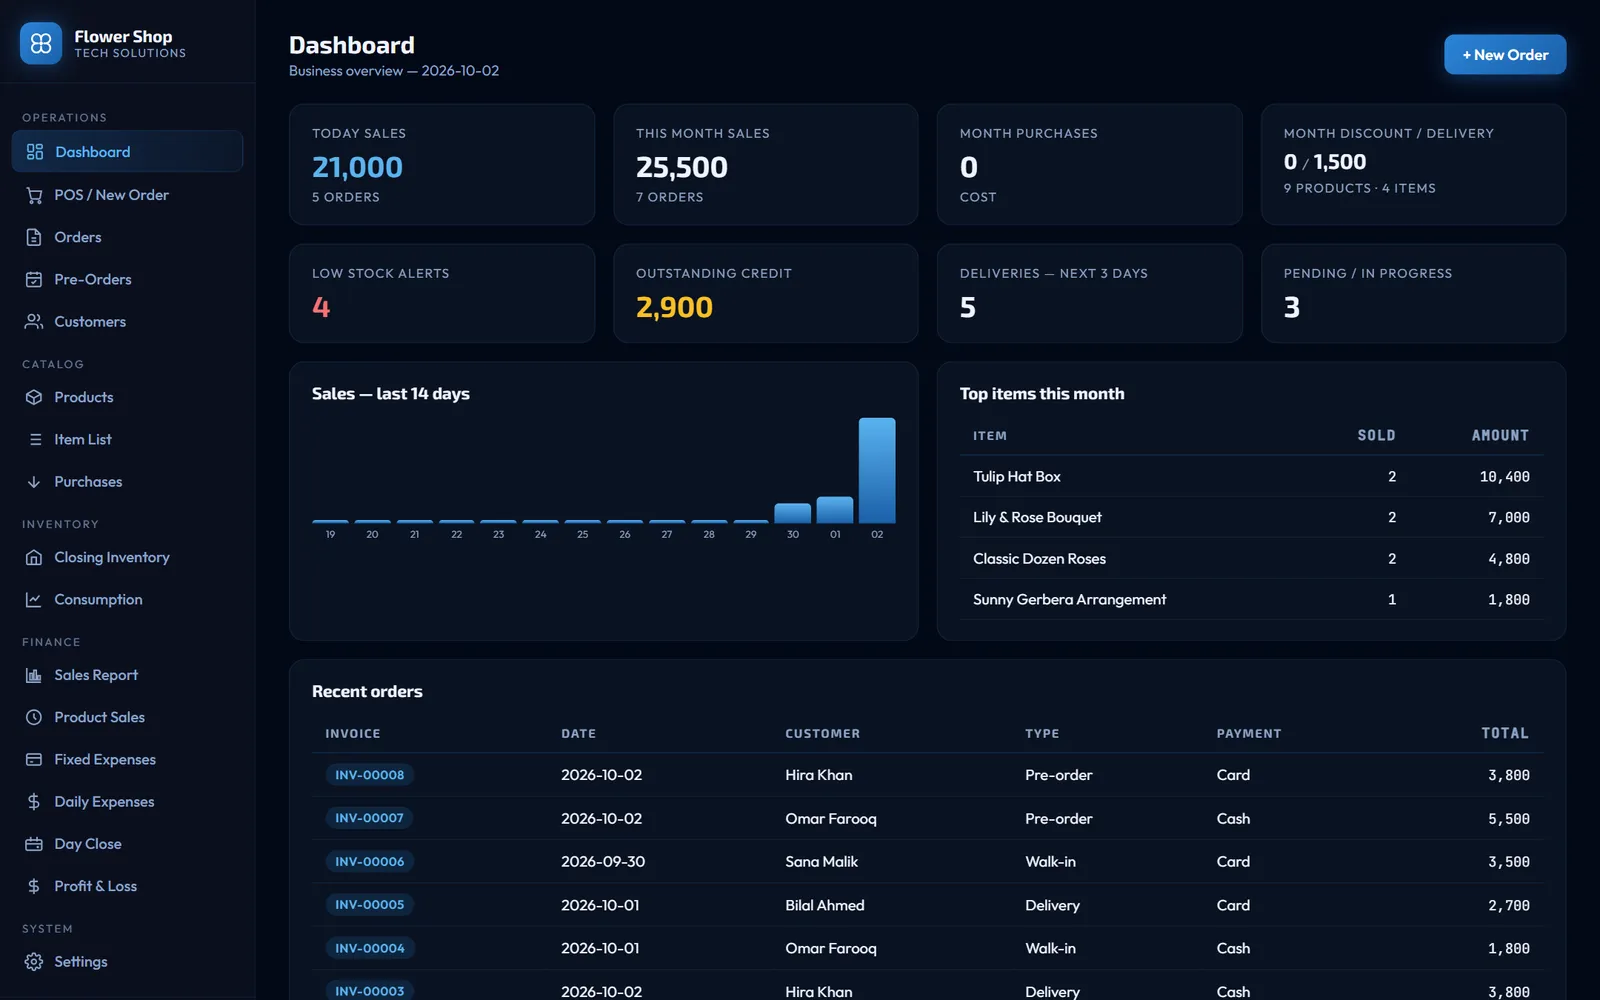Open Closing Inventory house icon

pyautogui.click(x=34, y=557)
